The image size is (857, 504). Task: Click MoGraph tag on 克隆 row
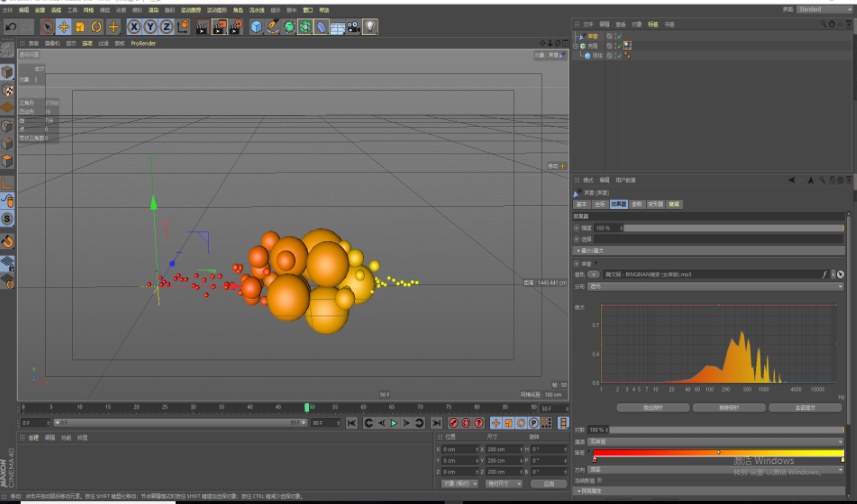coord(627,46)
